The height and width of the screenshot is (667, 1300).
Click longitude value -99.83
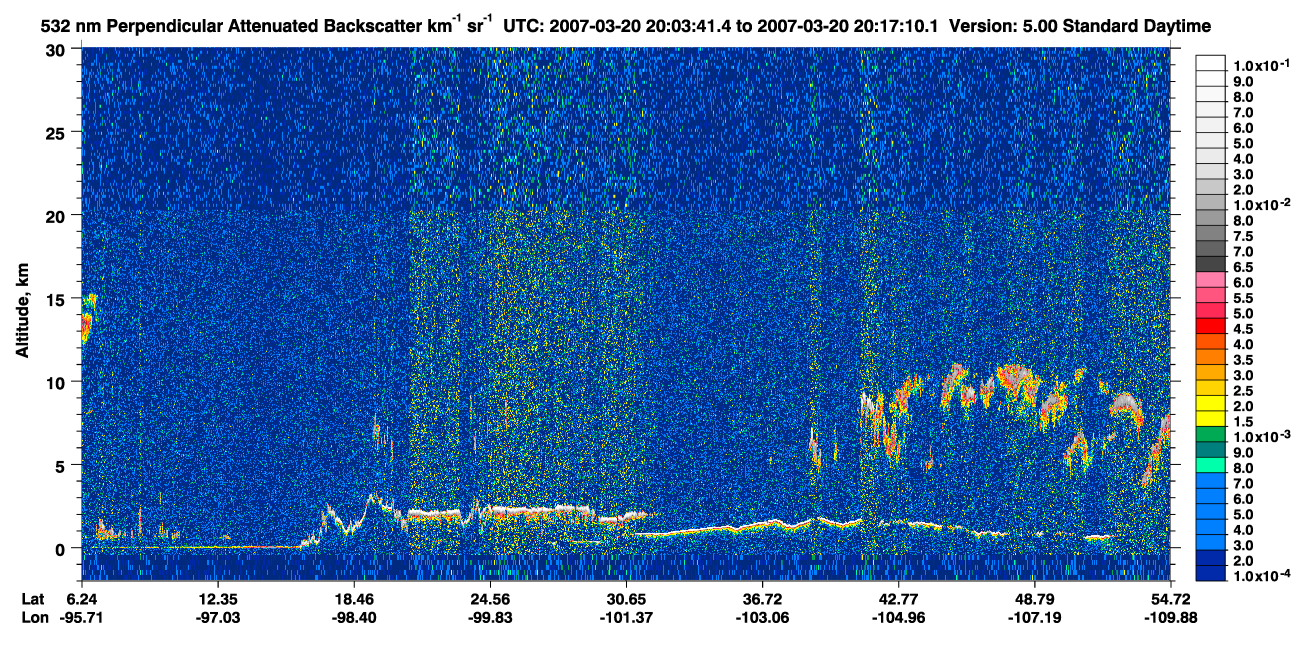(x=490, y=617)
